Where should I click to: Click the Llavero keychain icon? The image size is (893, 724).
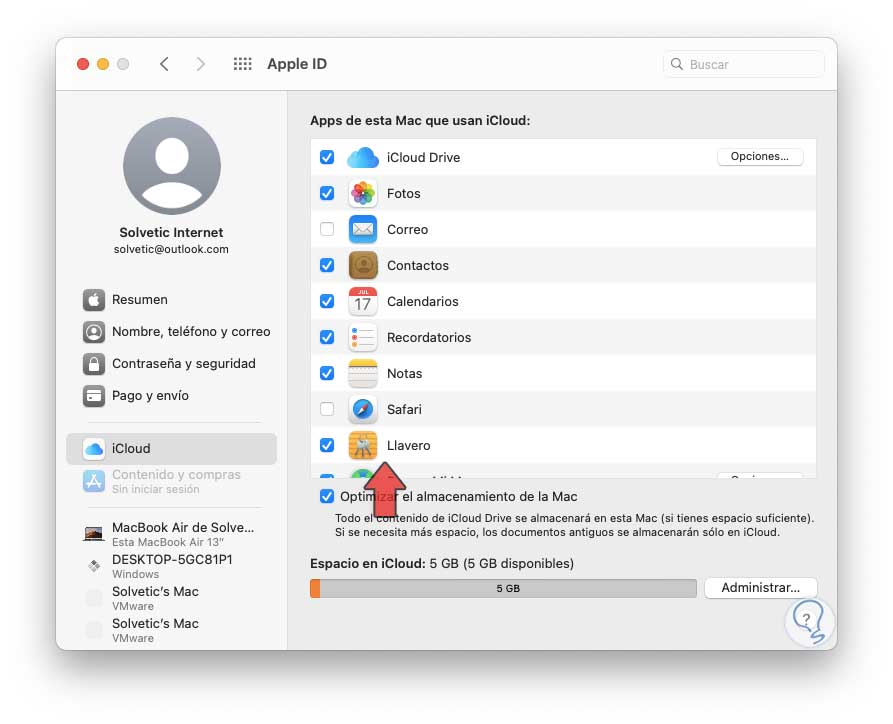pos(363,445)
